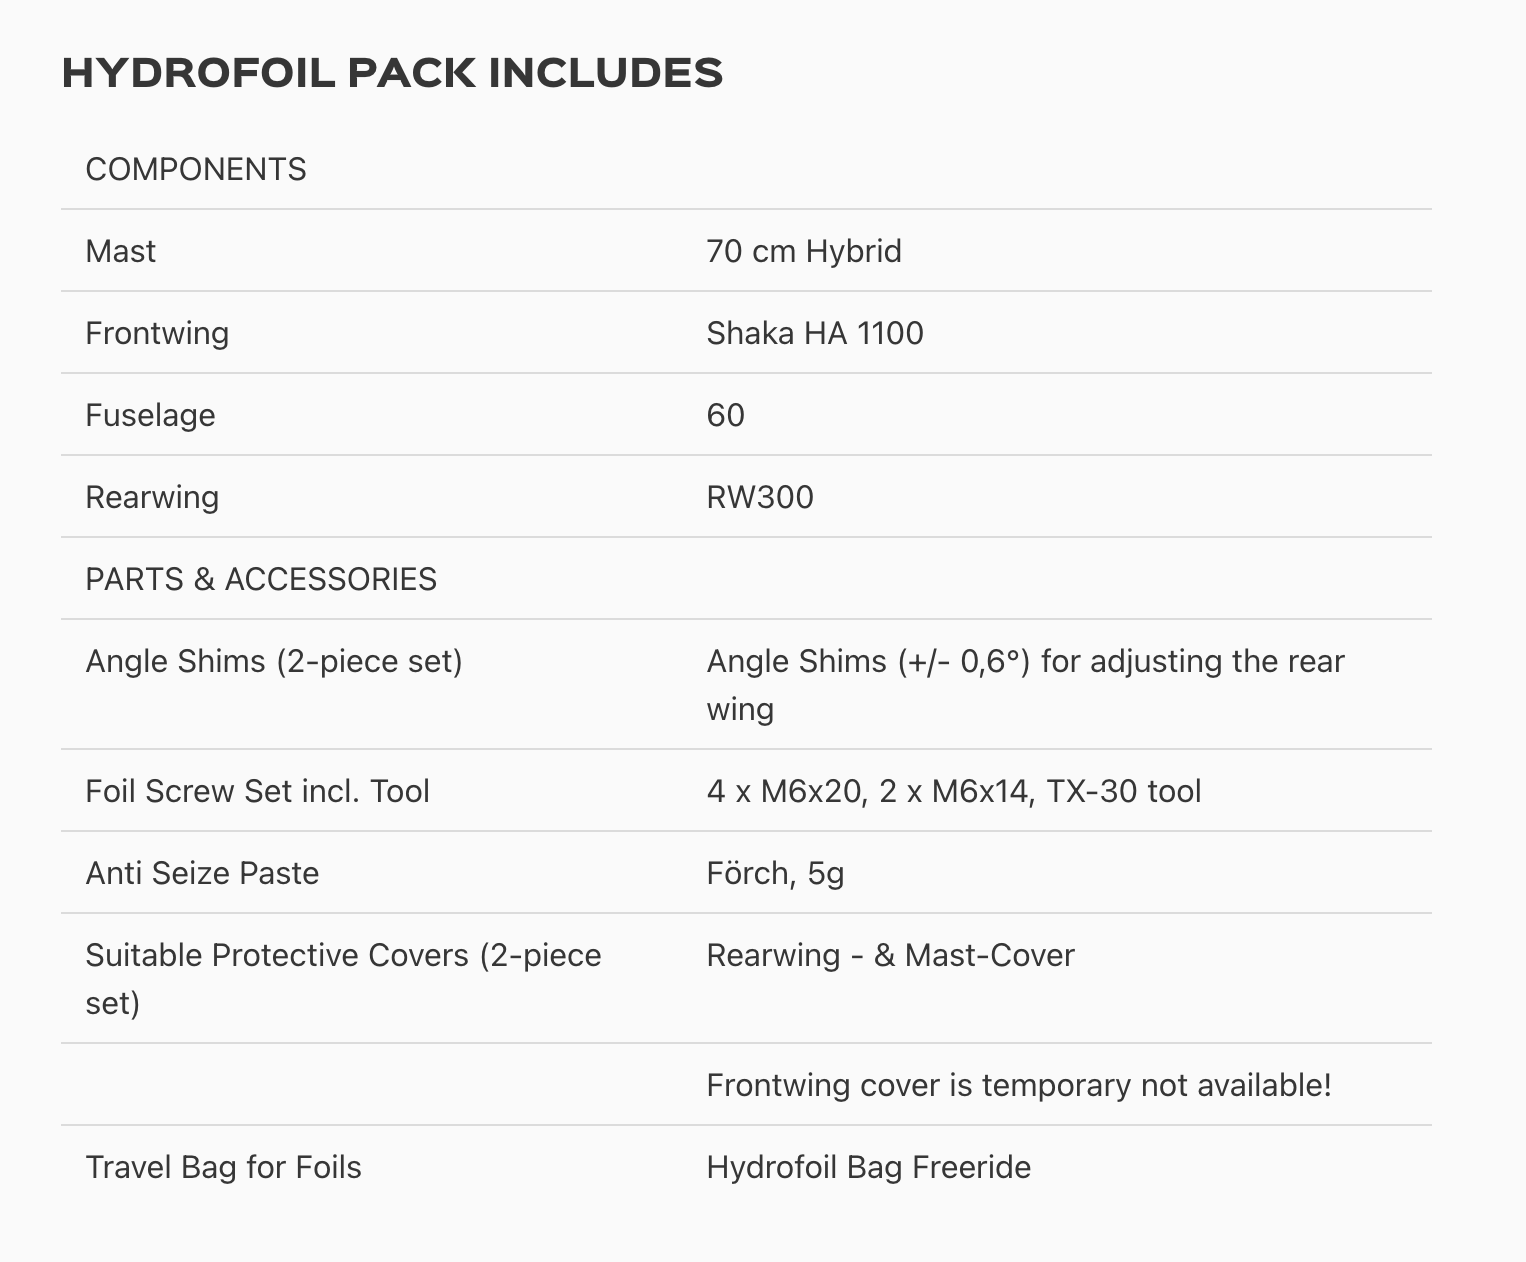This screenshot has width=1526, height=1262.
Task: Select Foil Screw Set incl. Tool
Action: [x=257, y=791]
